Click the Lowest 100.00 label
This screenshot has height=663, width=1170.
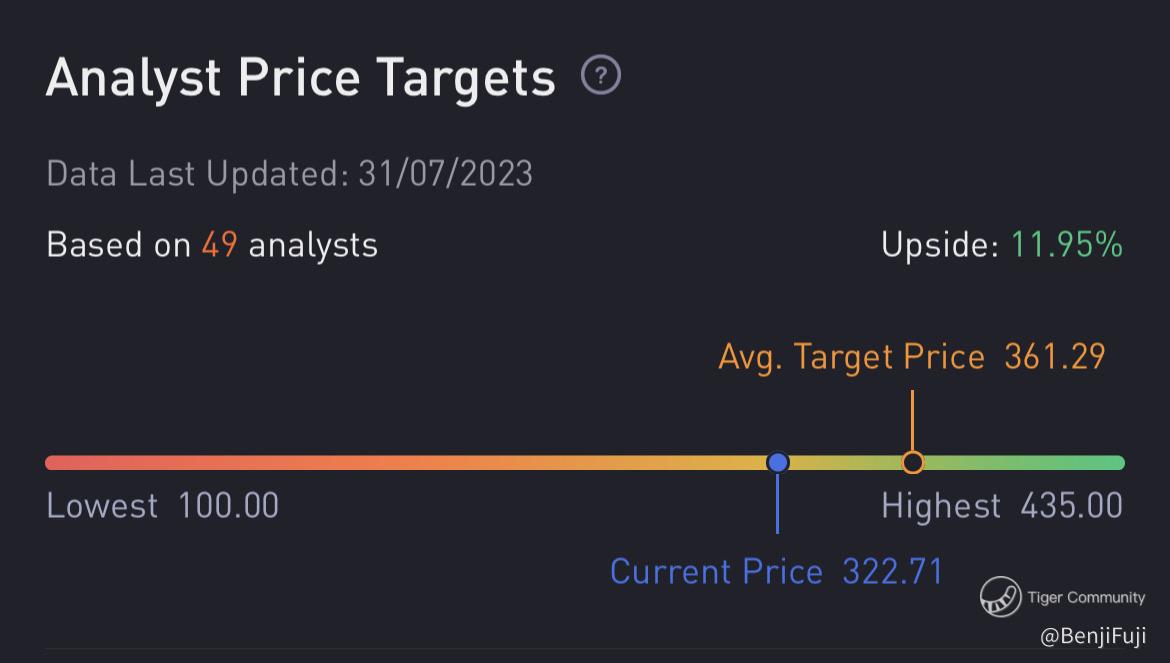pos(163,506)
